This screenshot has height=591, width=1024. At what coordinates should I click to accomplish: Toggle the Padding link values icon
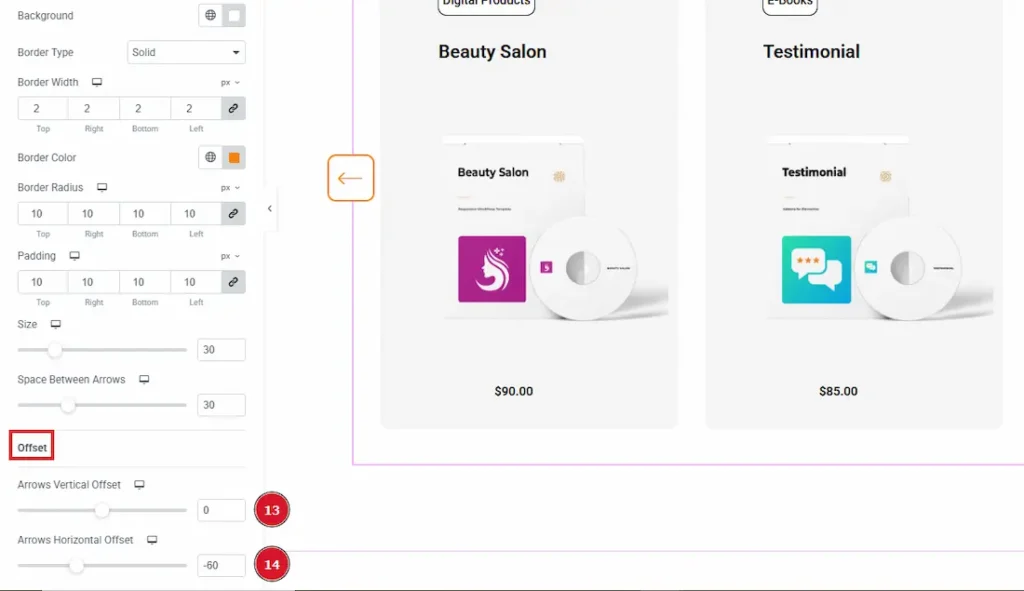pos(233,282)
